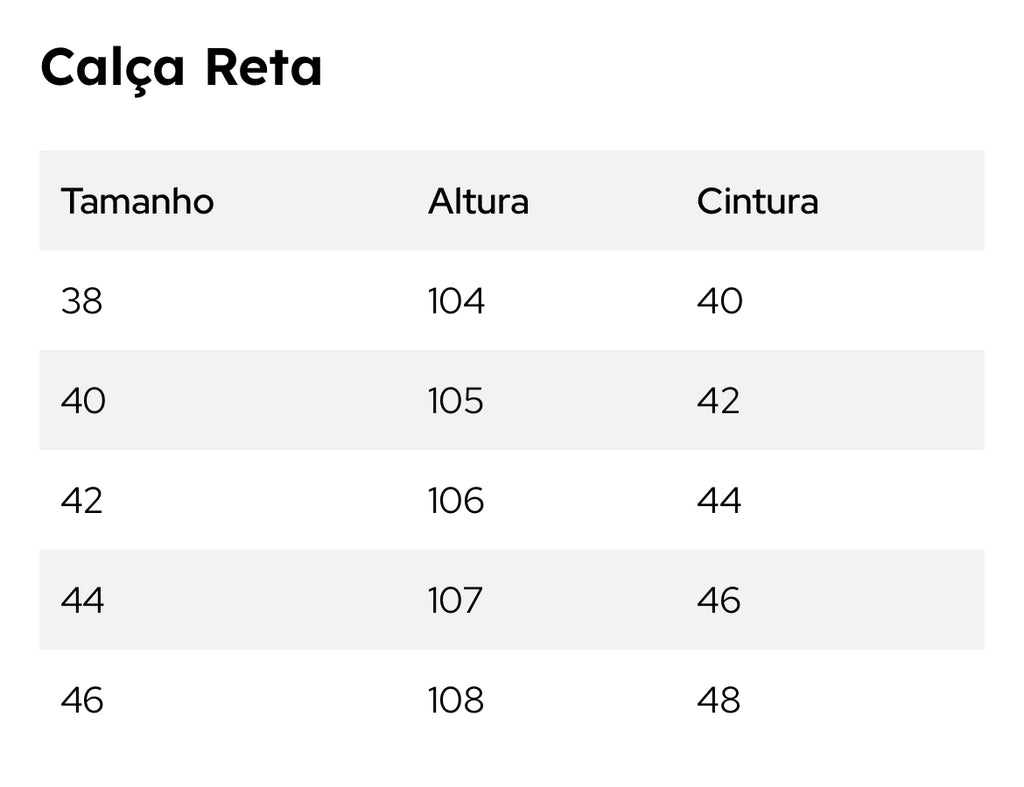Click the Altura value 104
The image size is (1024, 787).
tap(456, 301)
